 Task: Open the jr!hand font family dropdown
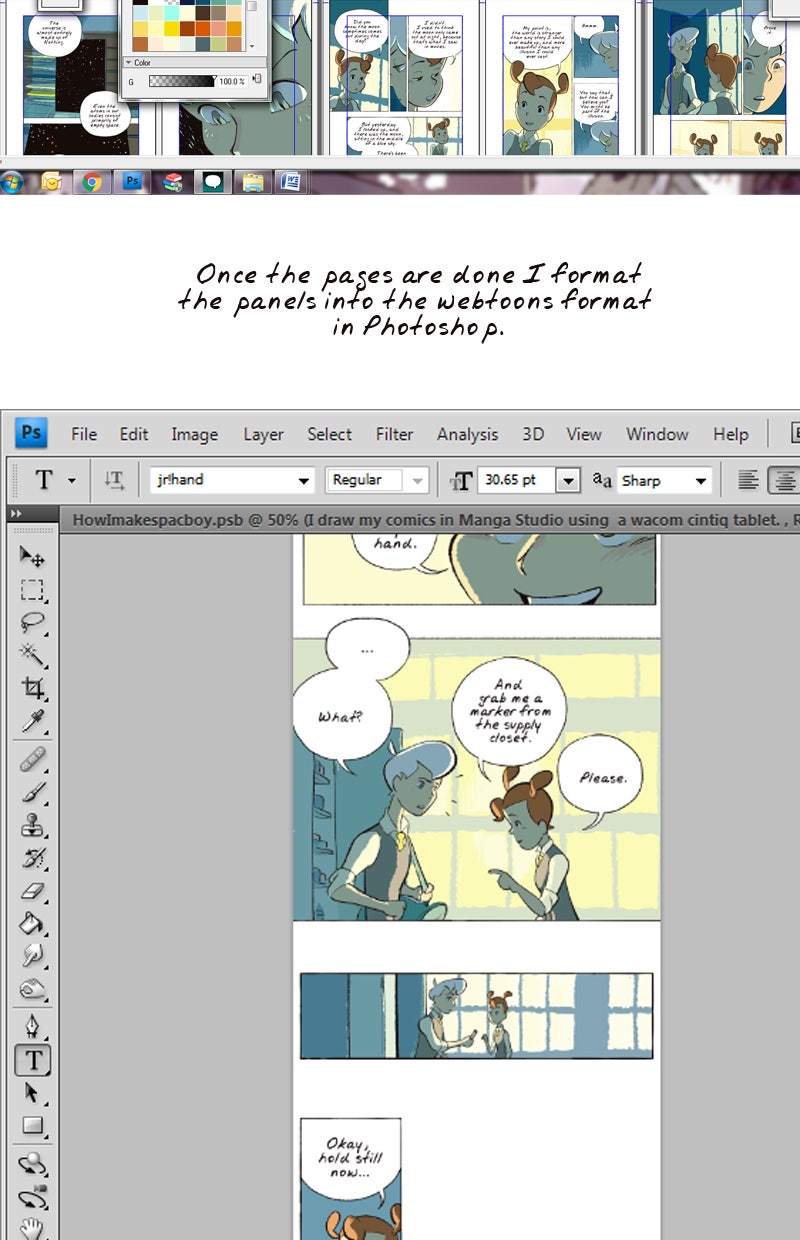(304, 481)
